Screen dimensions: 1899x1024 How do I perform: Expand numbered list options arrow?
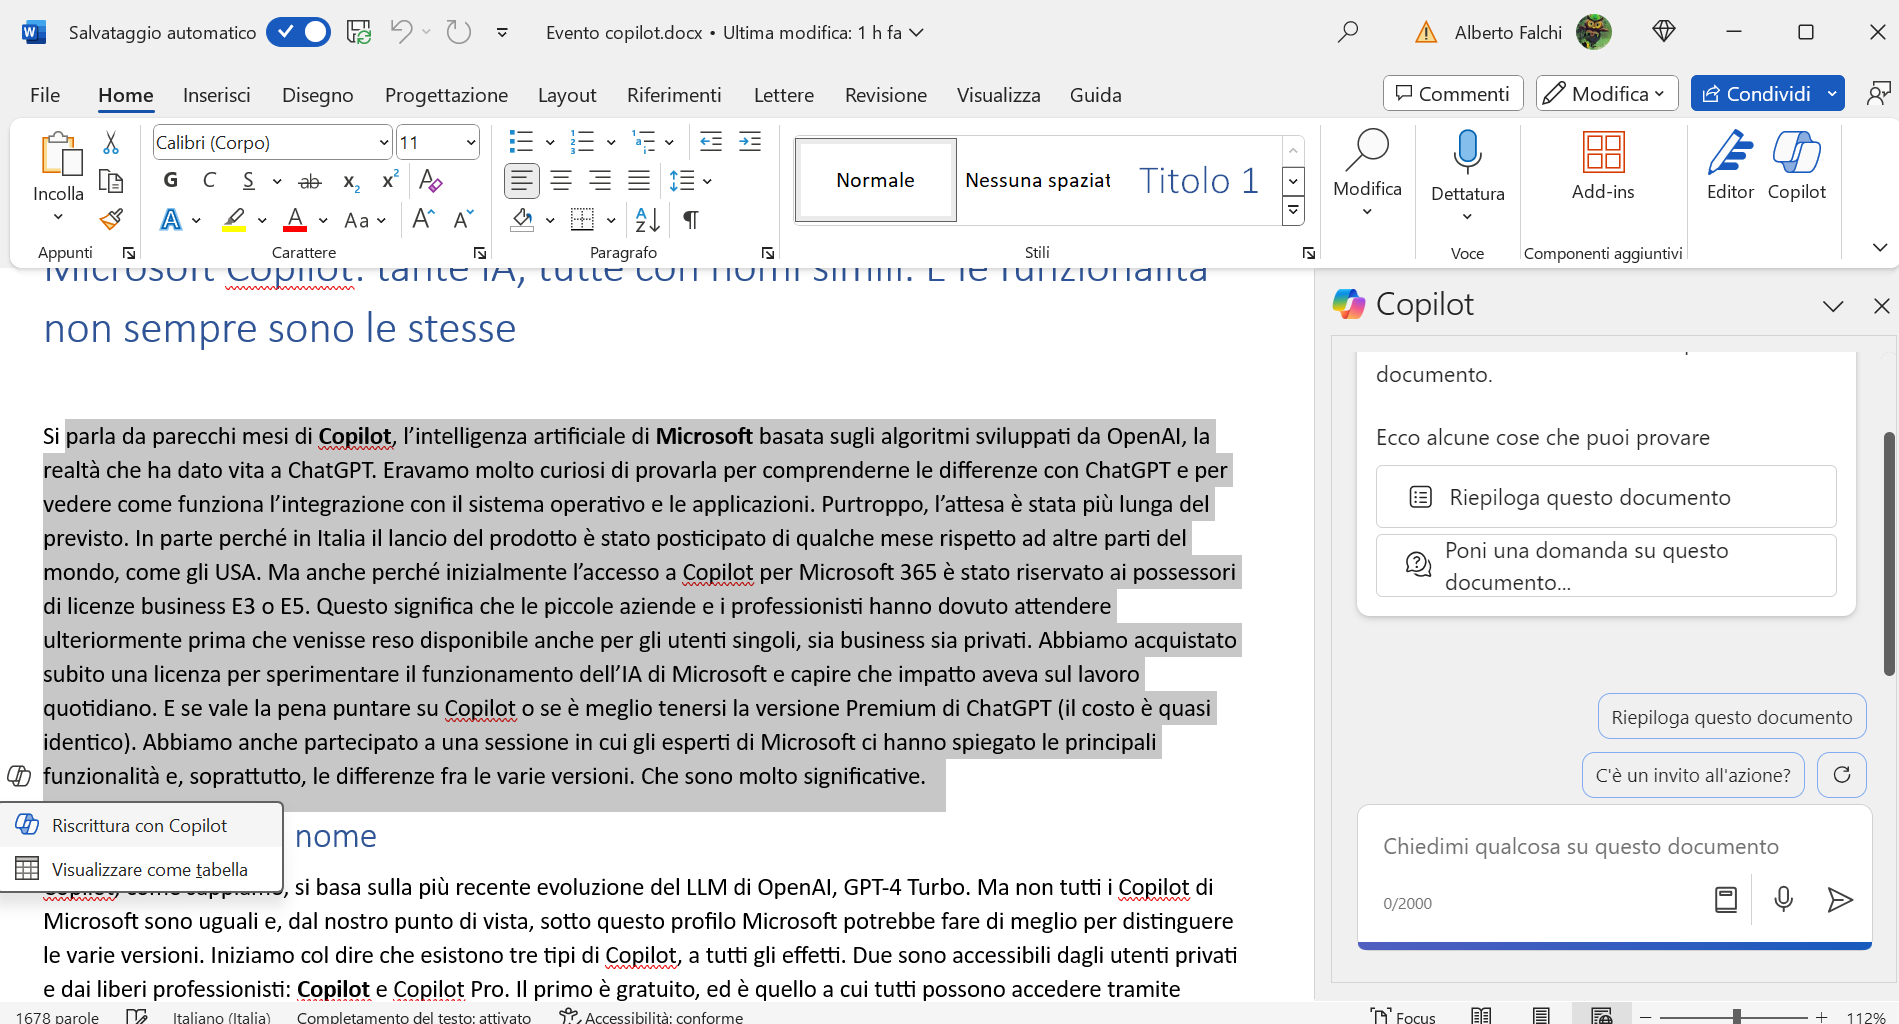coord(610,142)
